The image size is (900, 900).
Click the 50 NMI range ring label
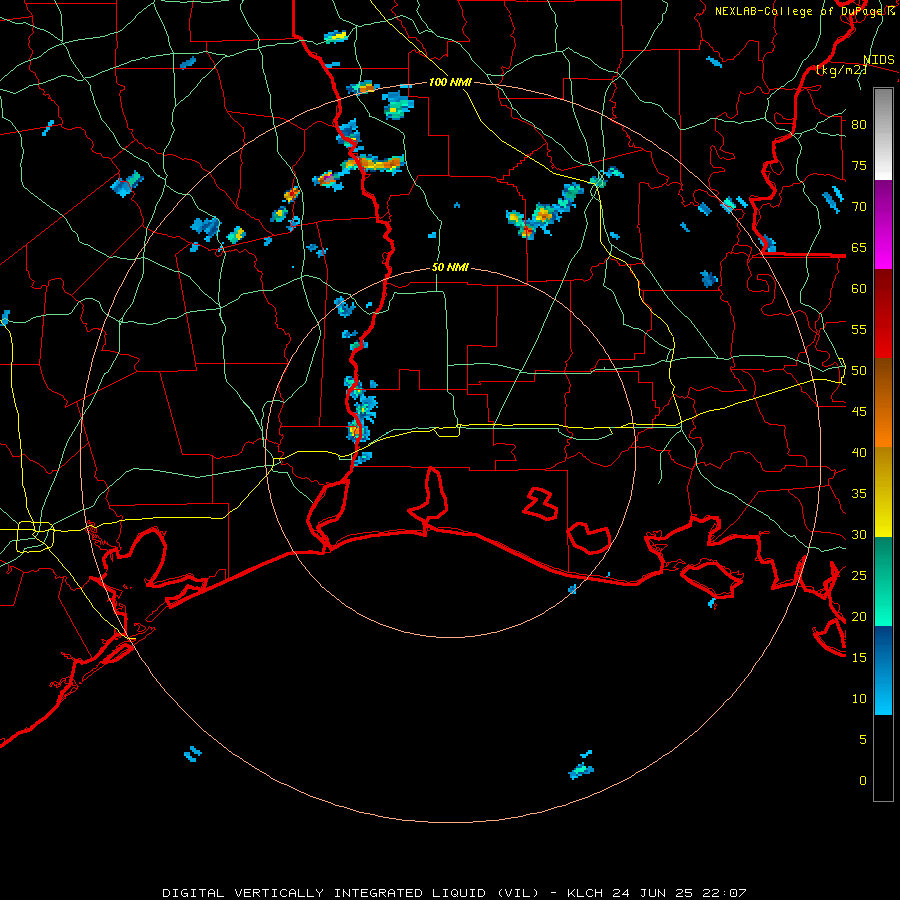point(450,267)
